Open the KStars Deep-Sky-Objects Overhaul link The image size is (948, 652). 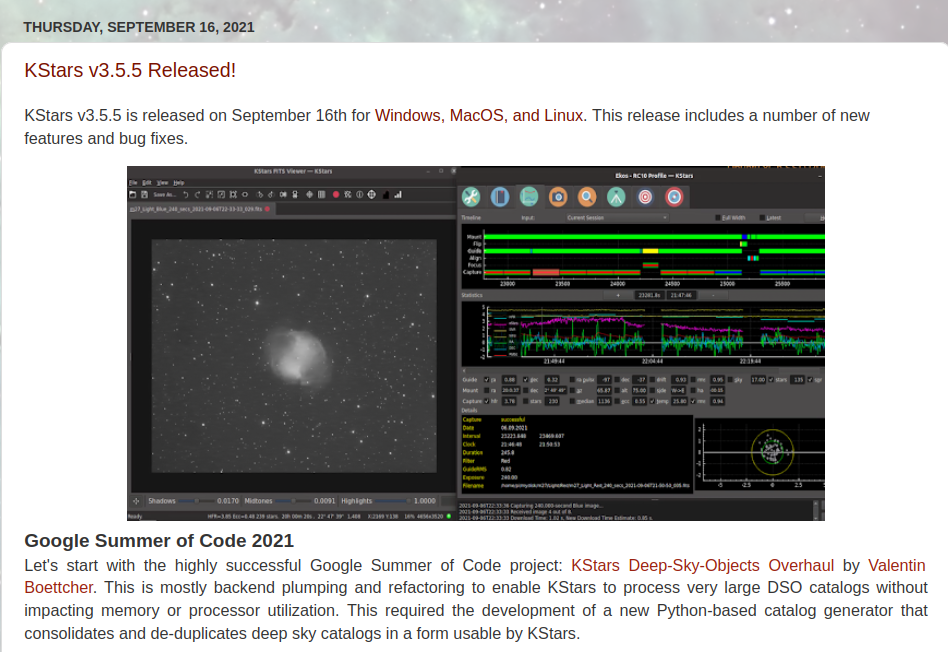[703, 566]
